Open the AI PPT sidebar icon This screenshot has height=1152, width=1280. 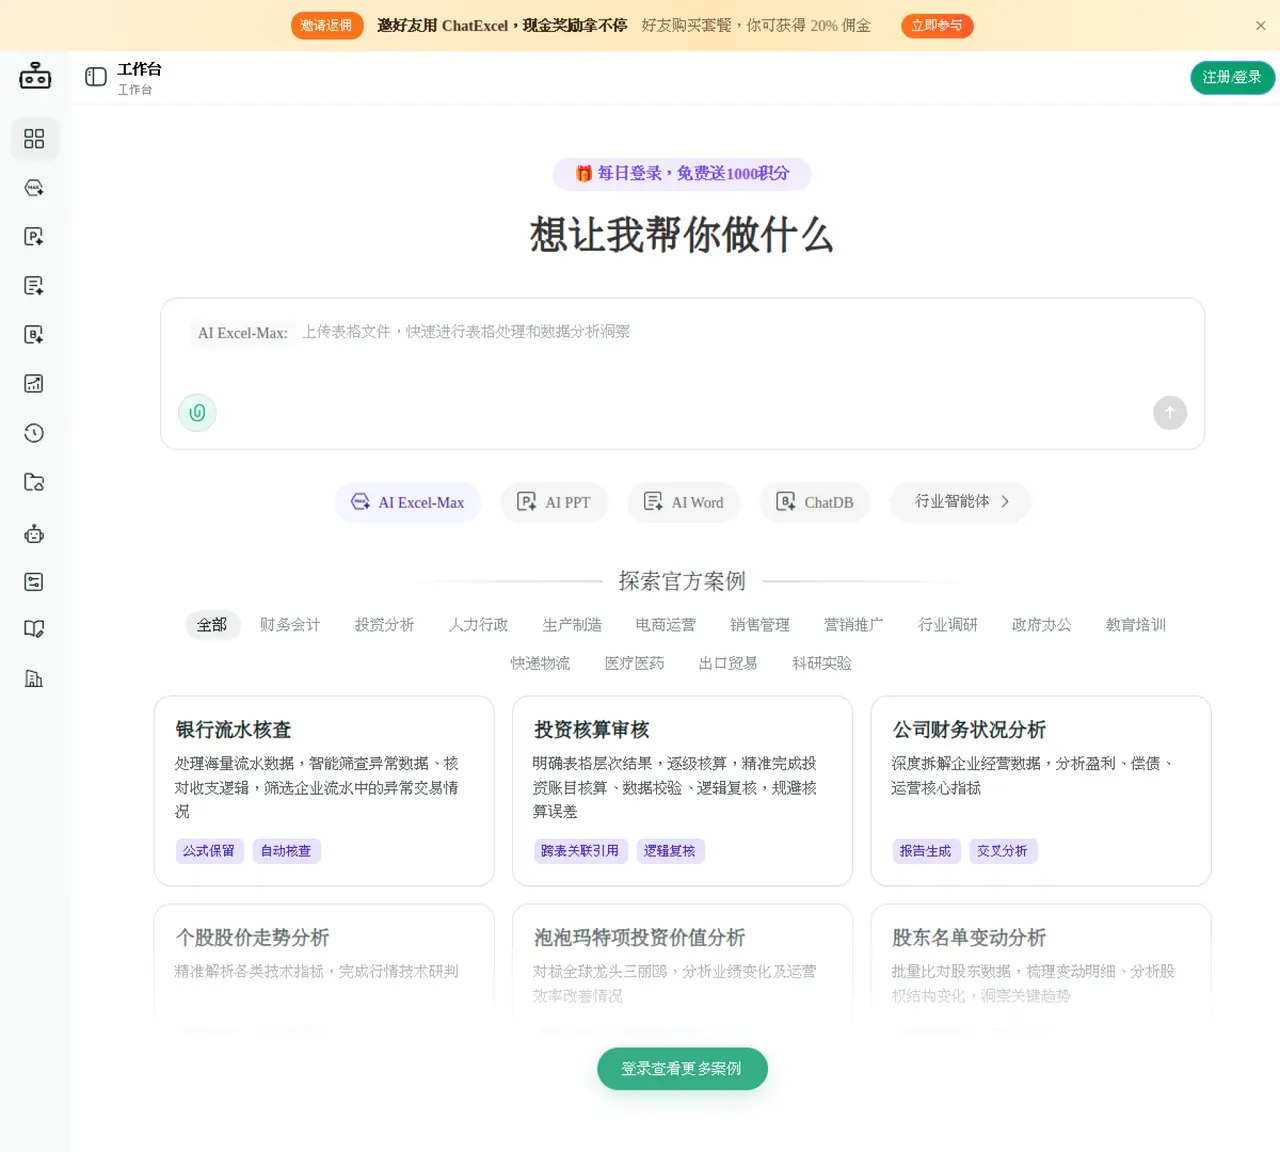tap(34, 236)
